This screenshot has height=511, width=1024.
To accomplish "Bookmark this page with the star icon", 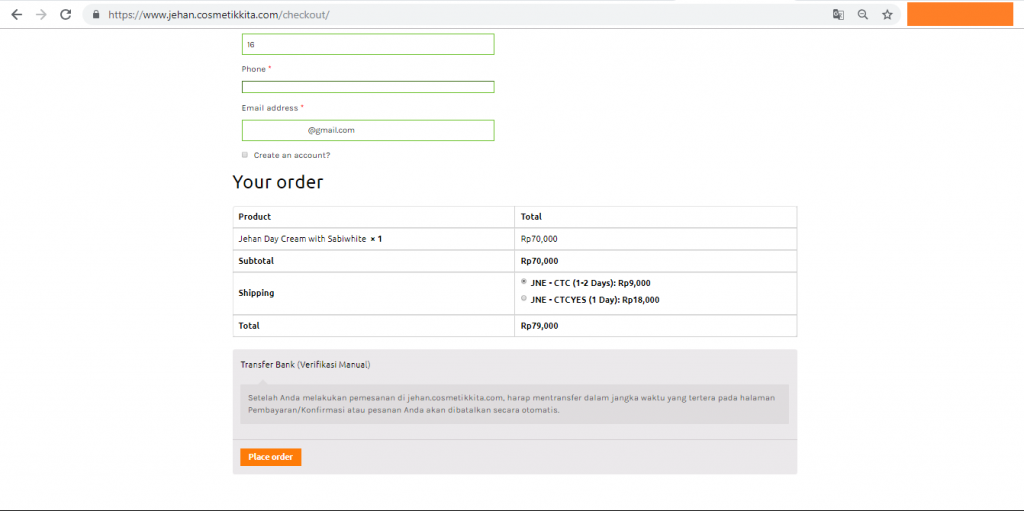I will 887,14.
